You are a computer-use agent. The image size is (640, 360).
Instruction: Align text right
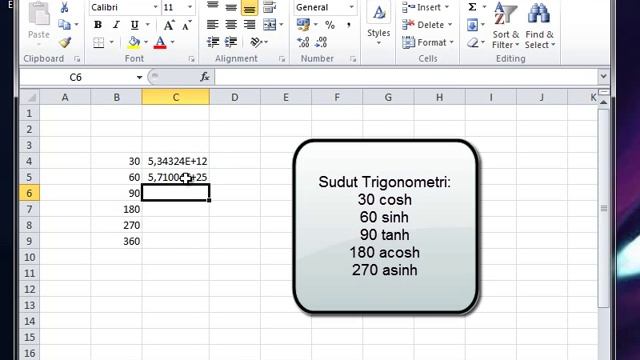tap(249, 24)
